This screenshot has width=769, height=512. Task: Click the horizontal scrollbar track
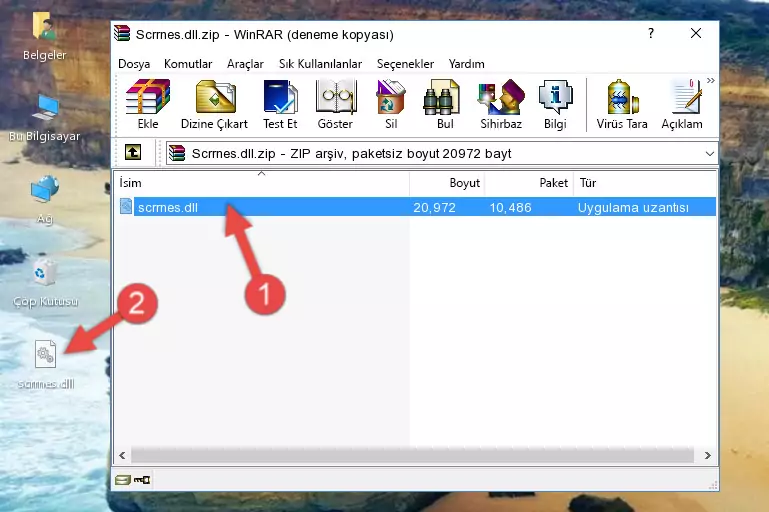[x=412, y=455]
